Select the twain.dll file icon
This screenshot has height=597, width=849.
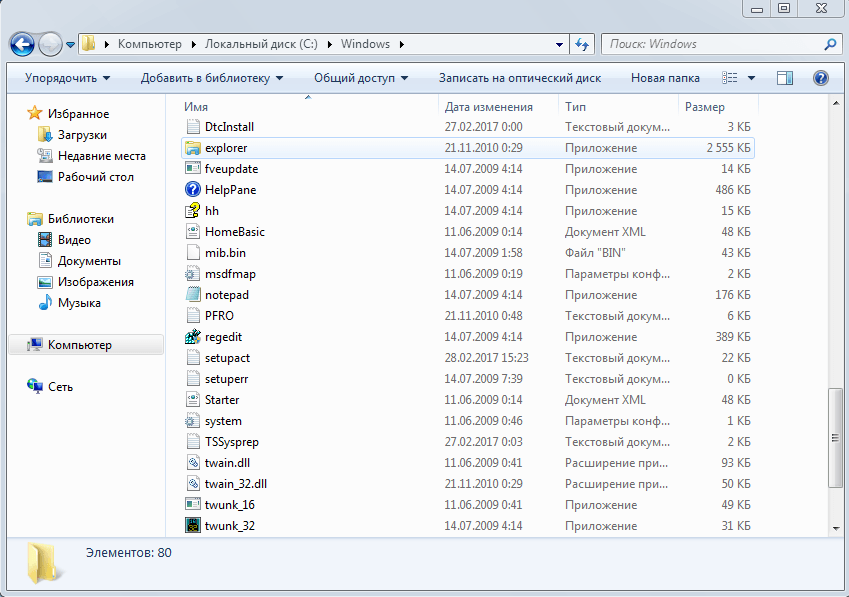(x=193, y=463)
